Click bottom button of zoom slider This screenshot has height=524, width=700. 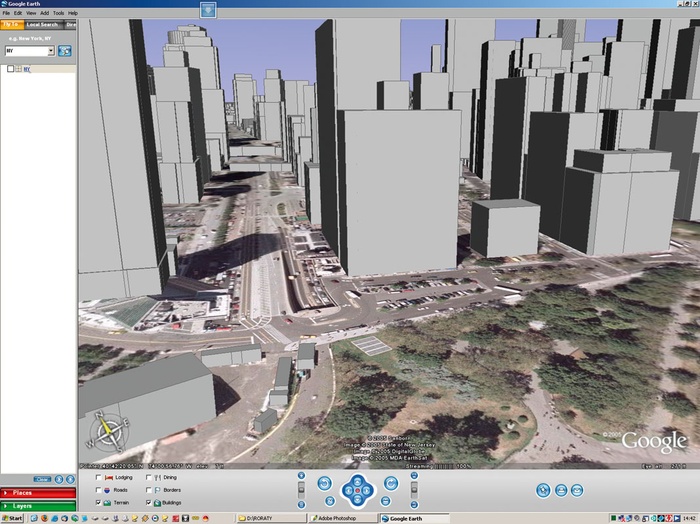[x=301, y=505]
